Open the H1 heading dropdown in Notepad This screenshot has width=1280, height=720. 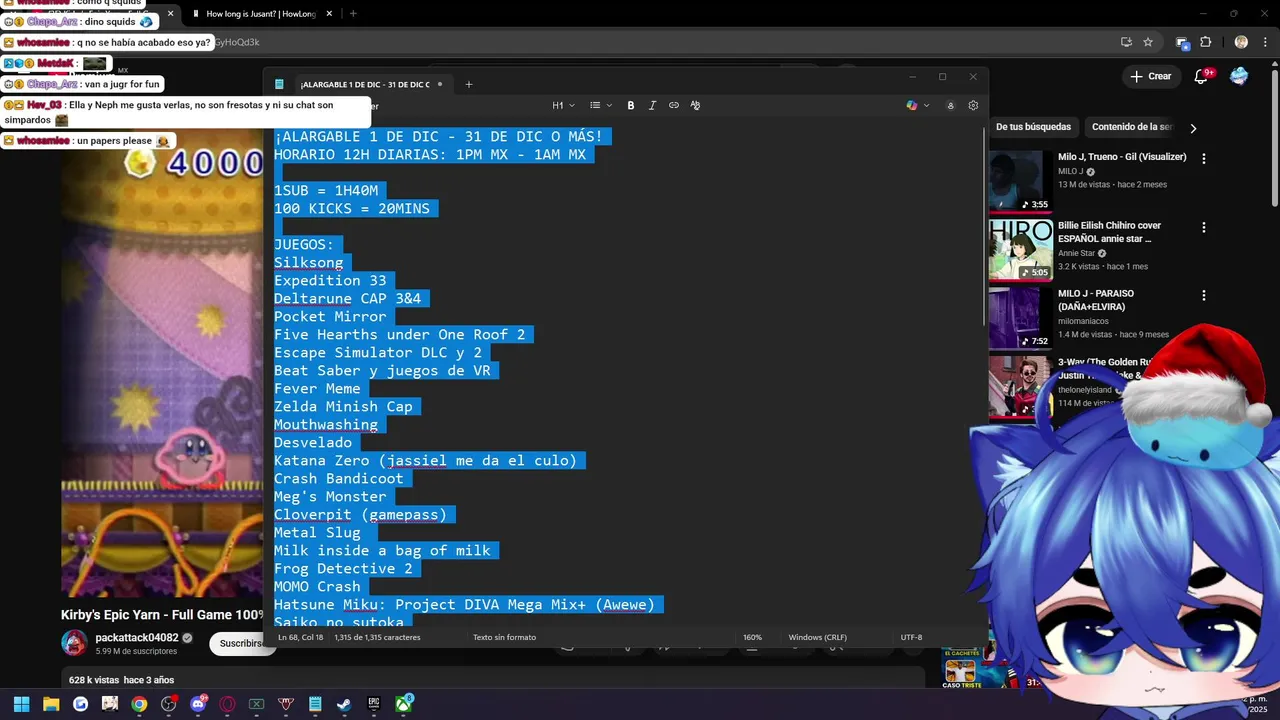coord(563,105)
